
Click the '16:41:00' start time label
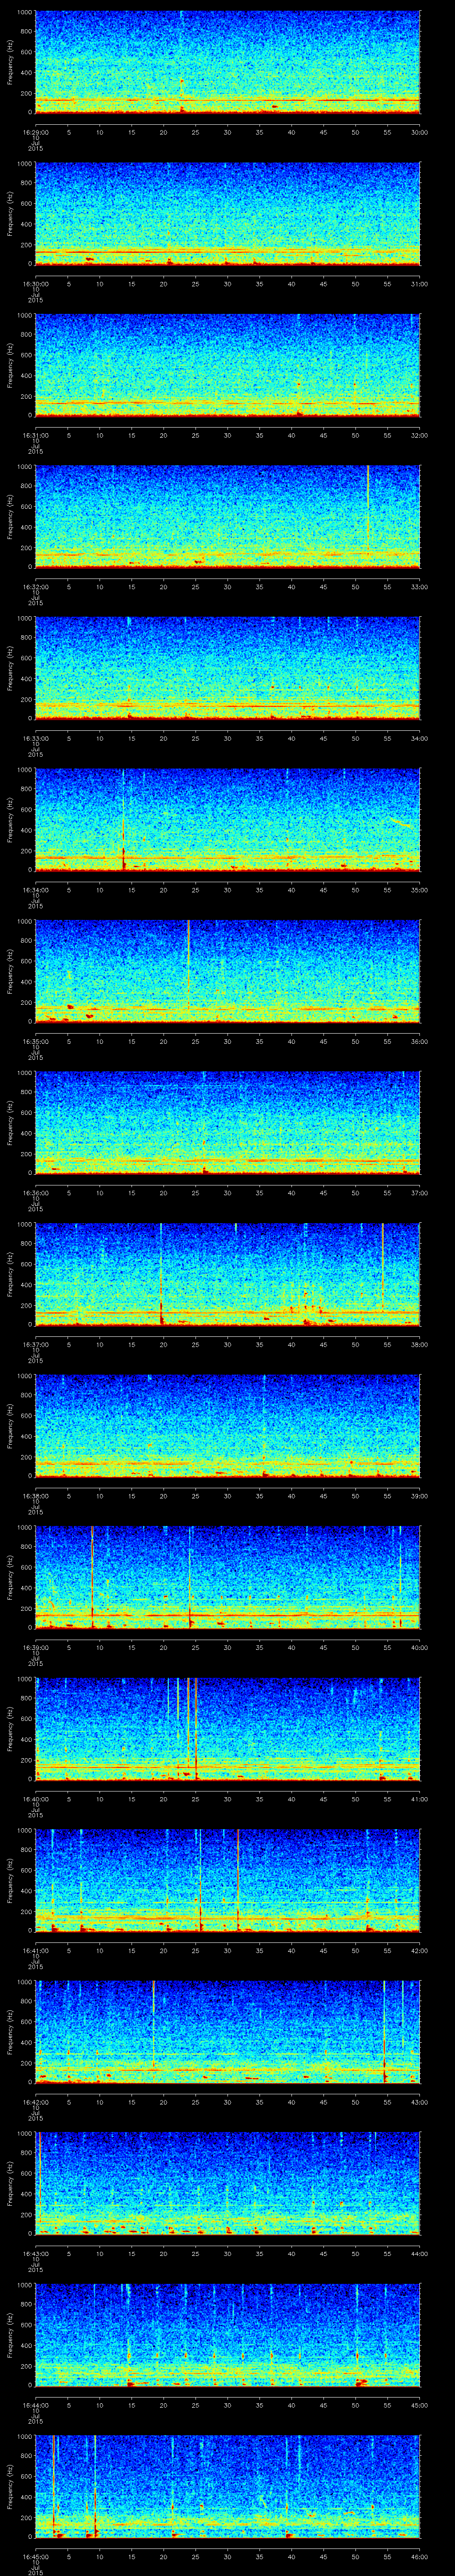coord(35,1950)
